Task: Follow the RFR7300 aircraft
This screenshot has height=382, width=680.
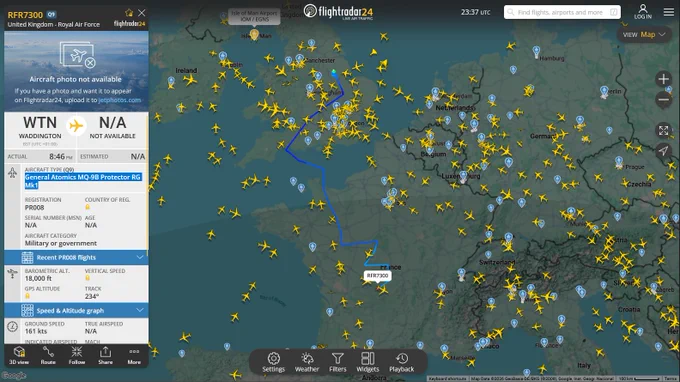Action: (77, 355)
